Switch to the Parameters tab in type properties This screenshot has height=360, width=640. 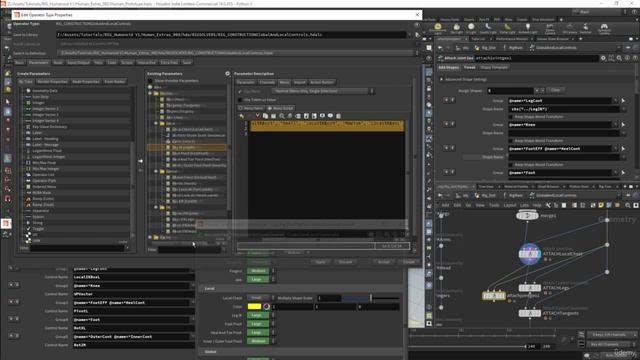[x=39, y=63]
